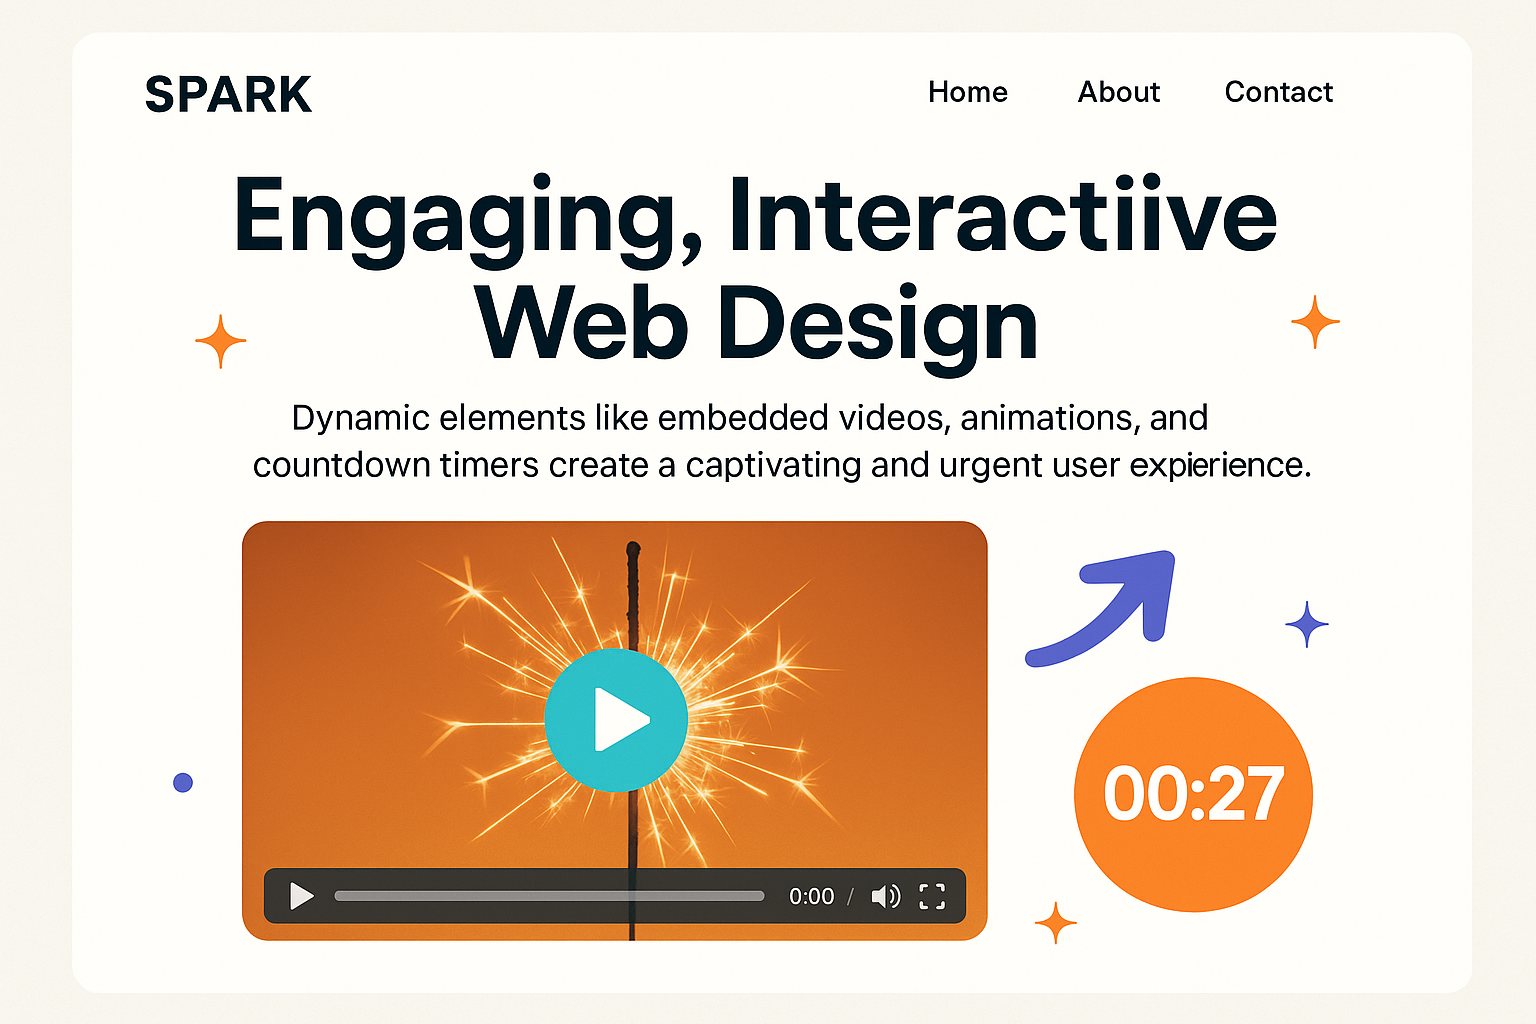Open the Contact link

1278,92
